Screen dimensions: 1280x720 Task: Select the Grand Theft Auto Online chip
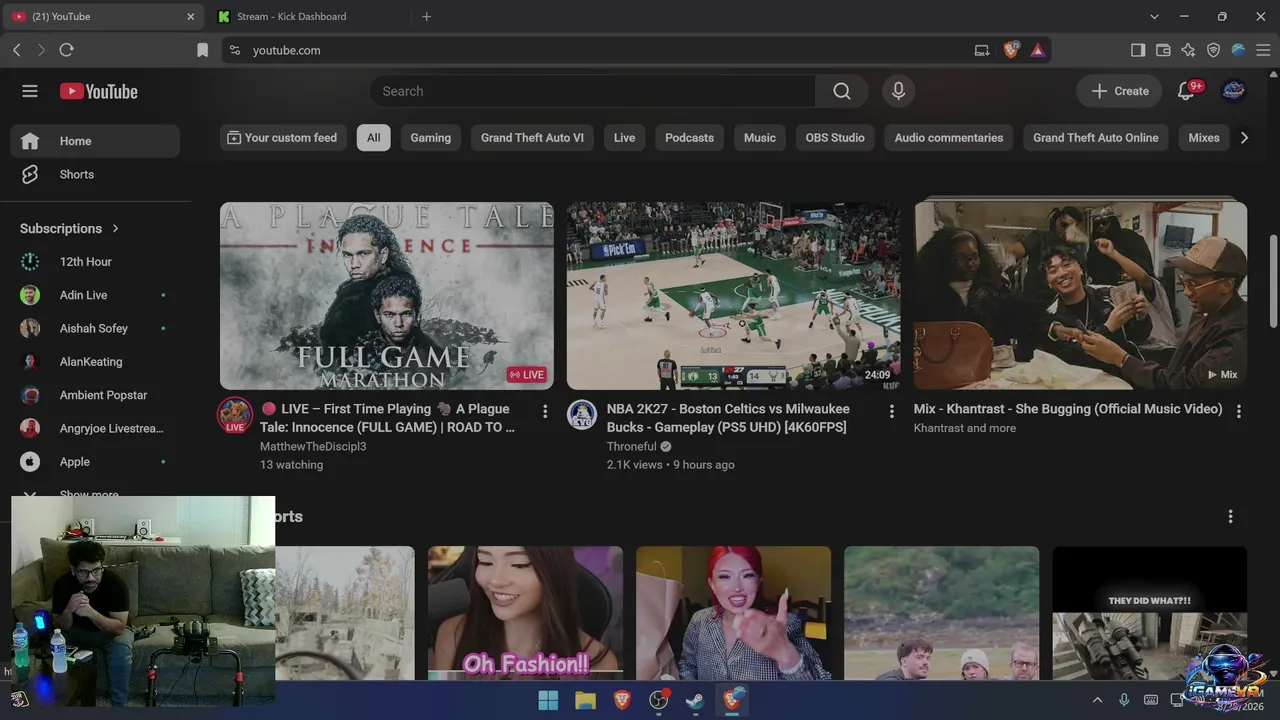[1096, 138]
